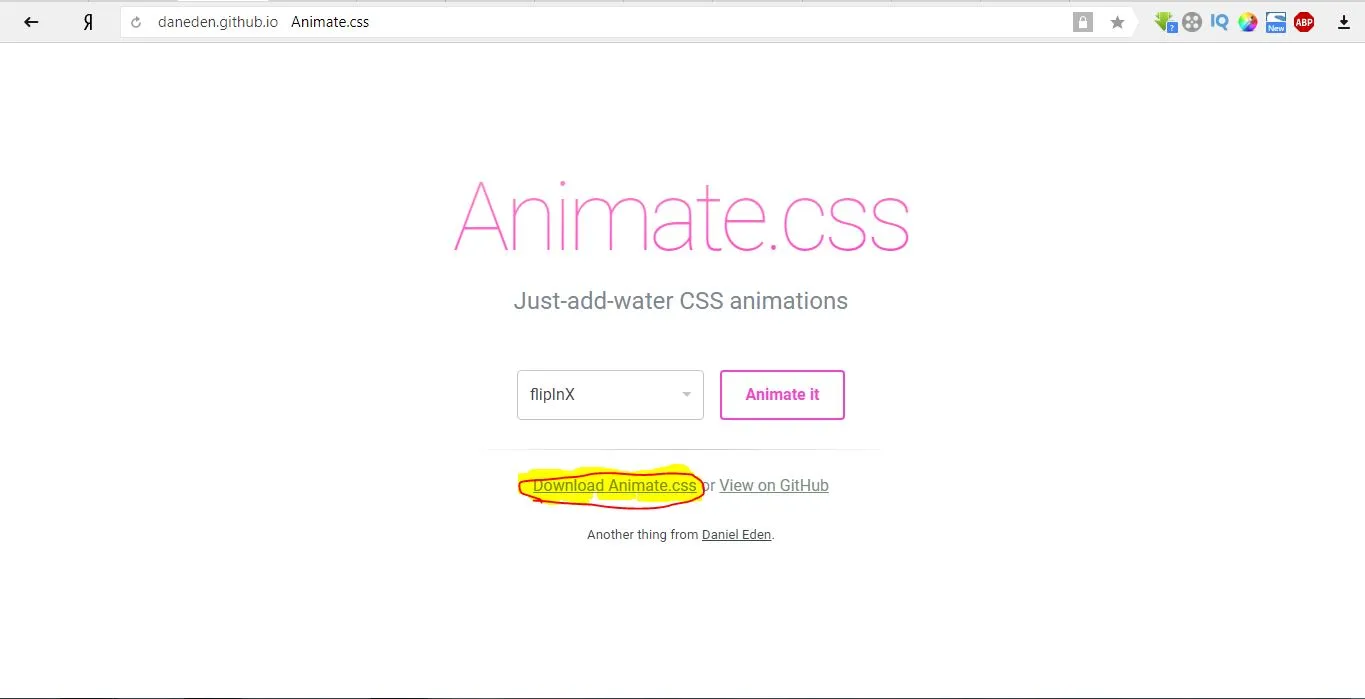The height and width of the screenshot is (699, 1365).
Task: Open the green download-arrow extension
Action: 1165,22
